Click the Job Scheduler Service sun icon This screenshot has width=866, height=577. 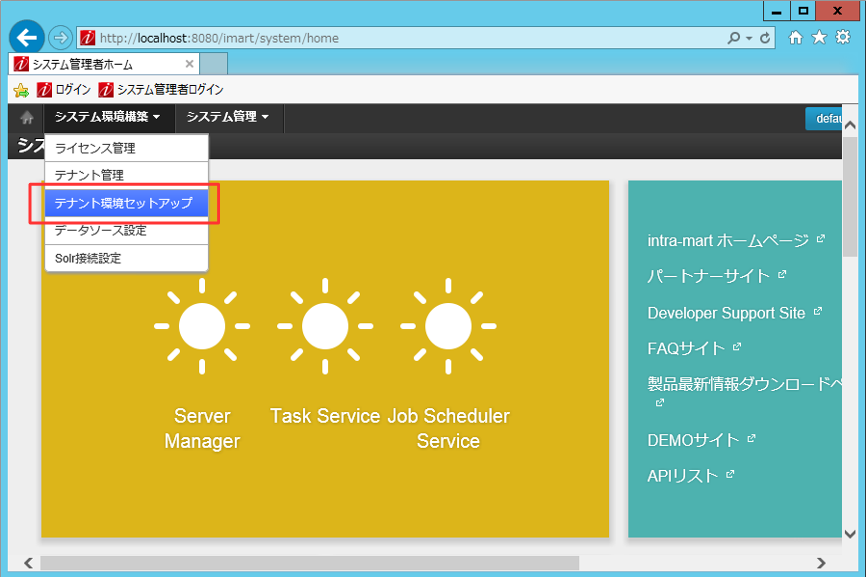click(448, 326)
